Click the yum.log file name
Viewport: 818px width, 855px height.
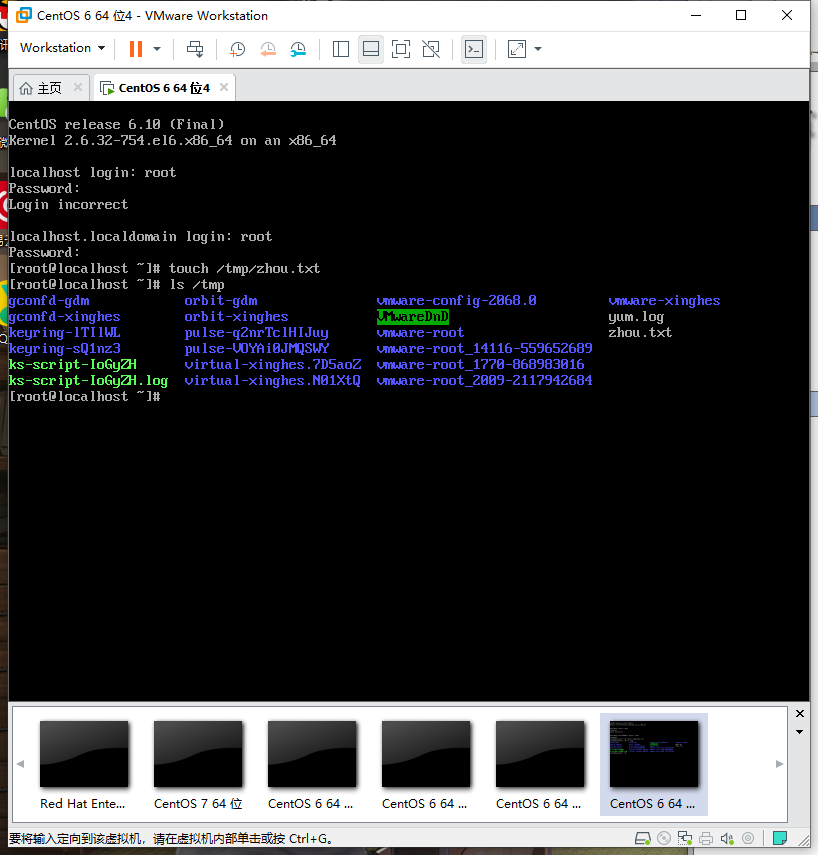click(x=636, y=317)
